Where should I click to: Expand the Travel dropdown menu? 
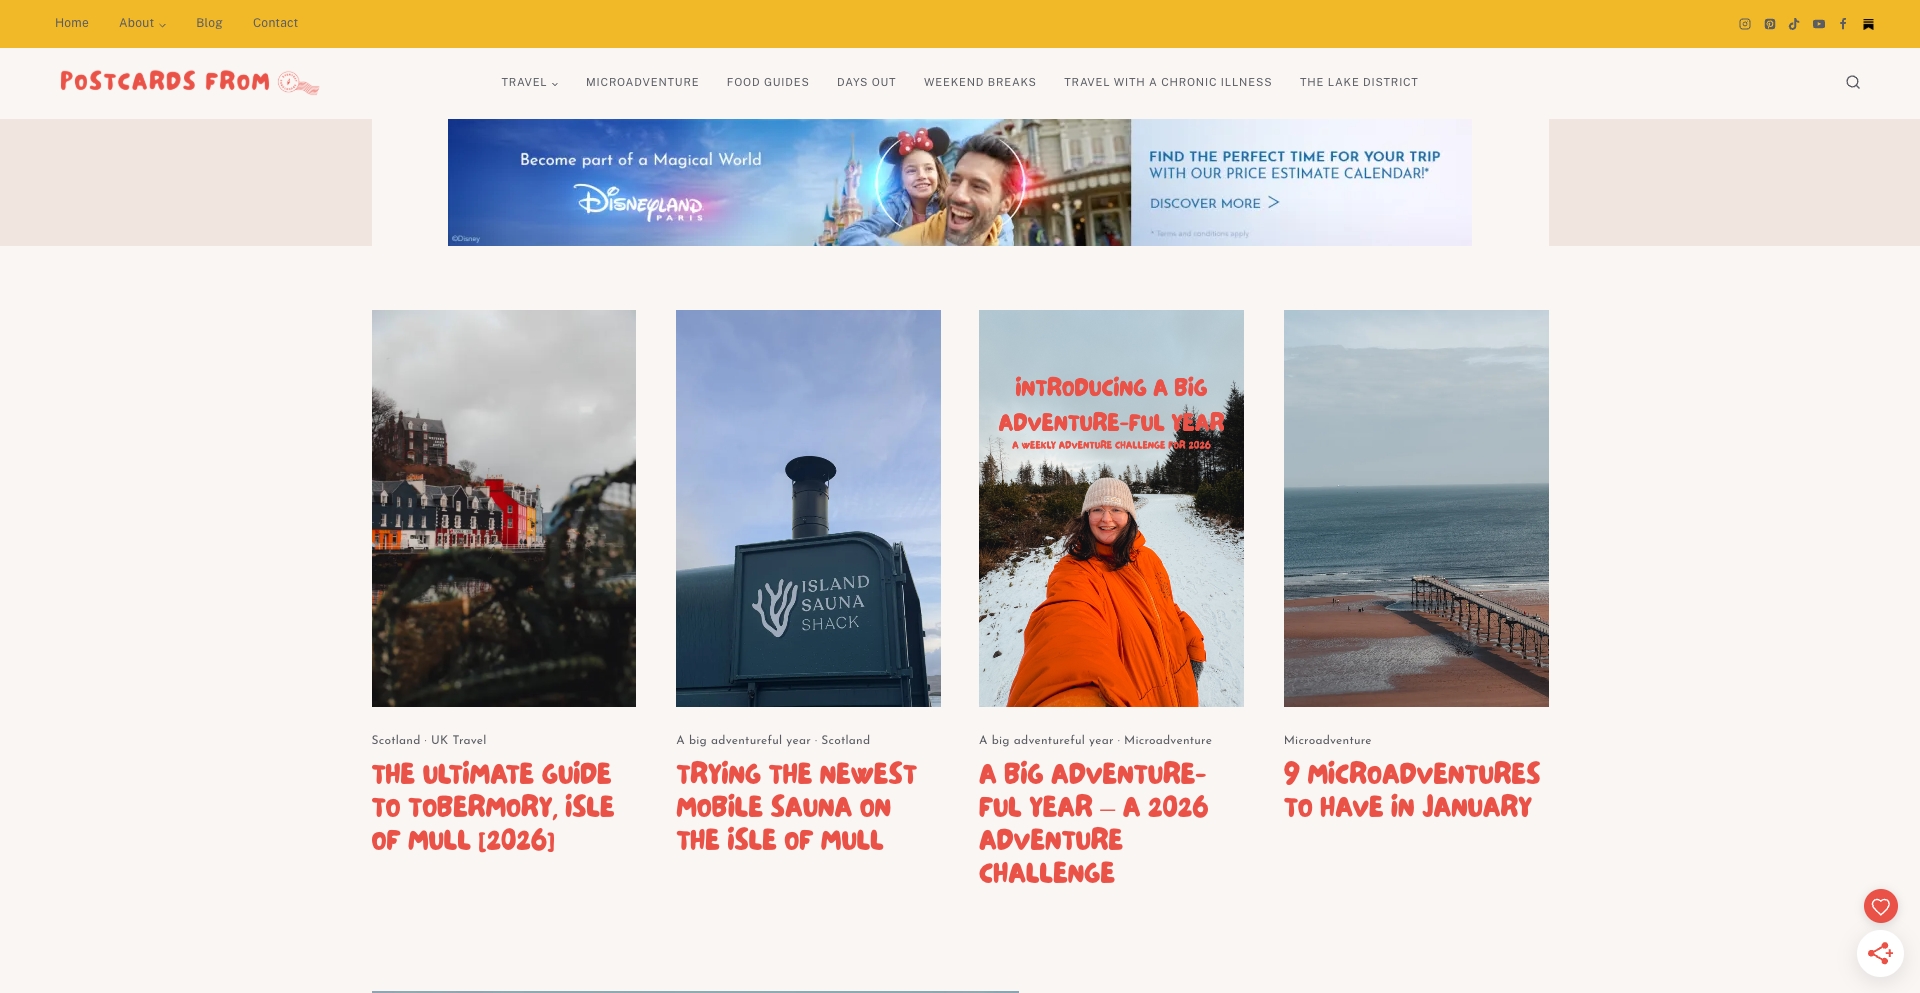pos(529,82)
